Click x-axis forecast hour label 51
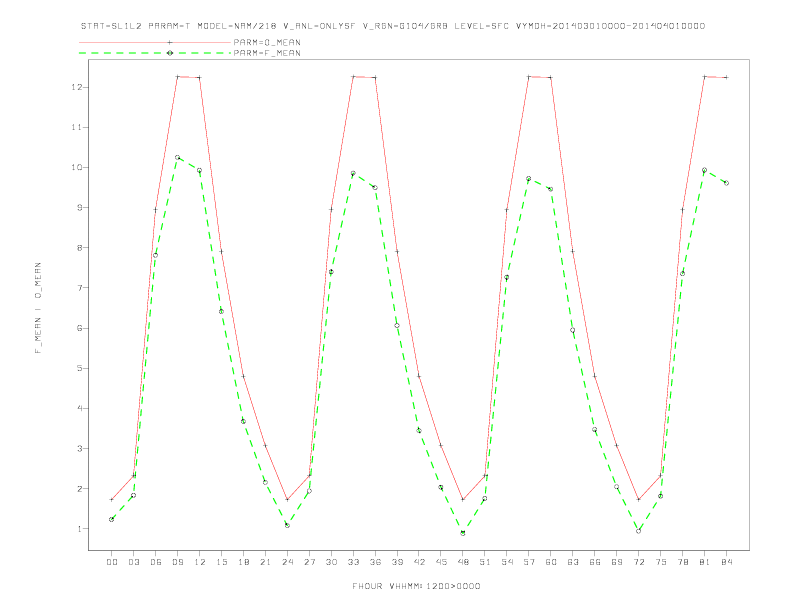792x612 pixels. click(485, 562)
